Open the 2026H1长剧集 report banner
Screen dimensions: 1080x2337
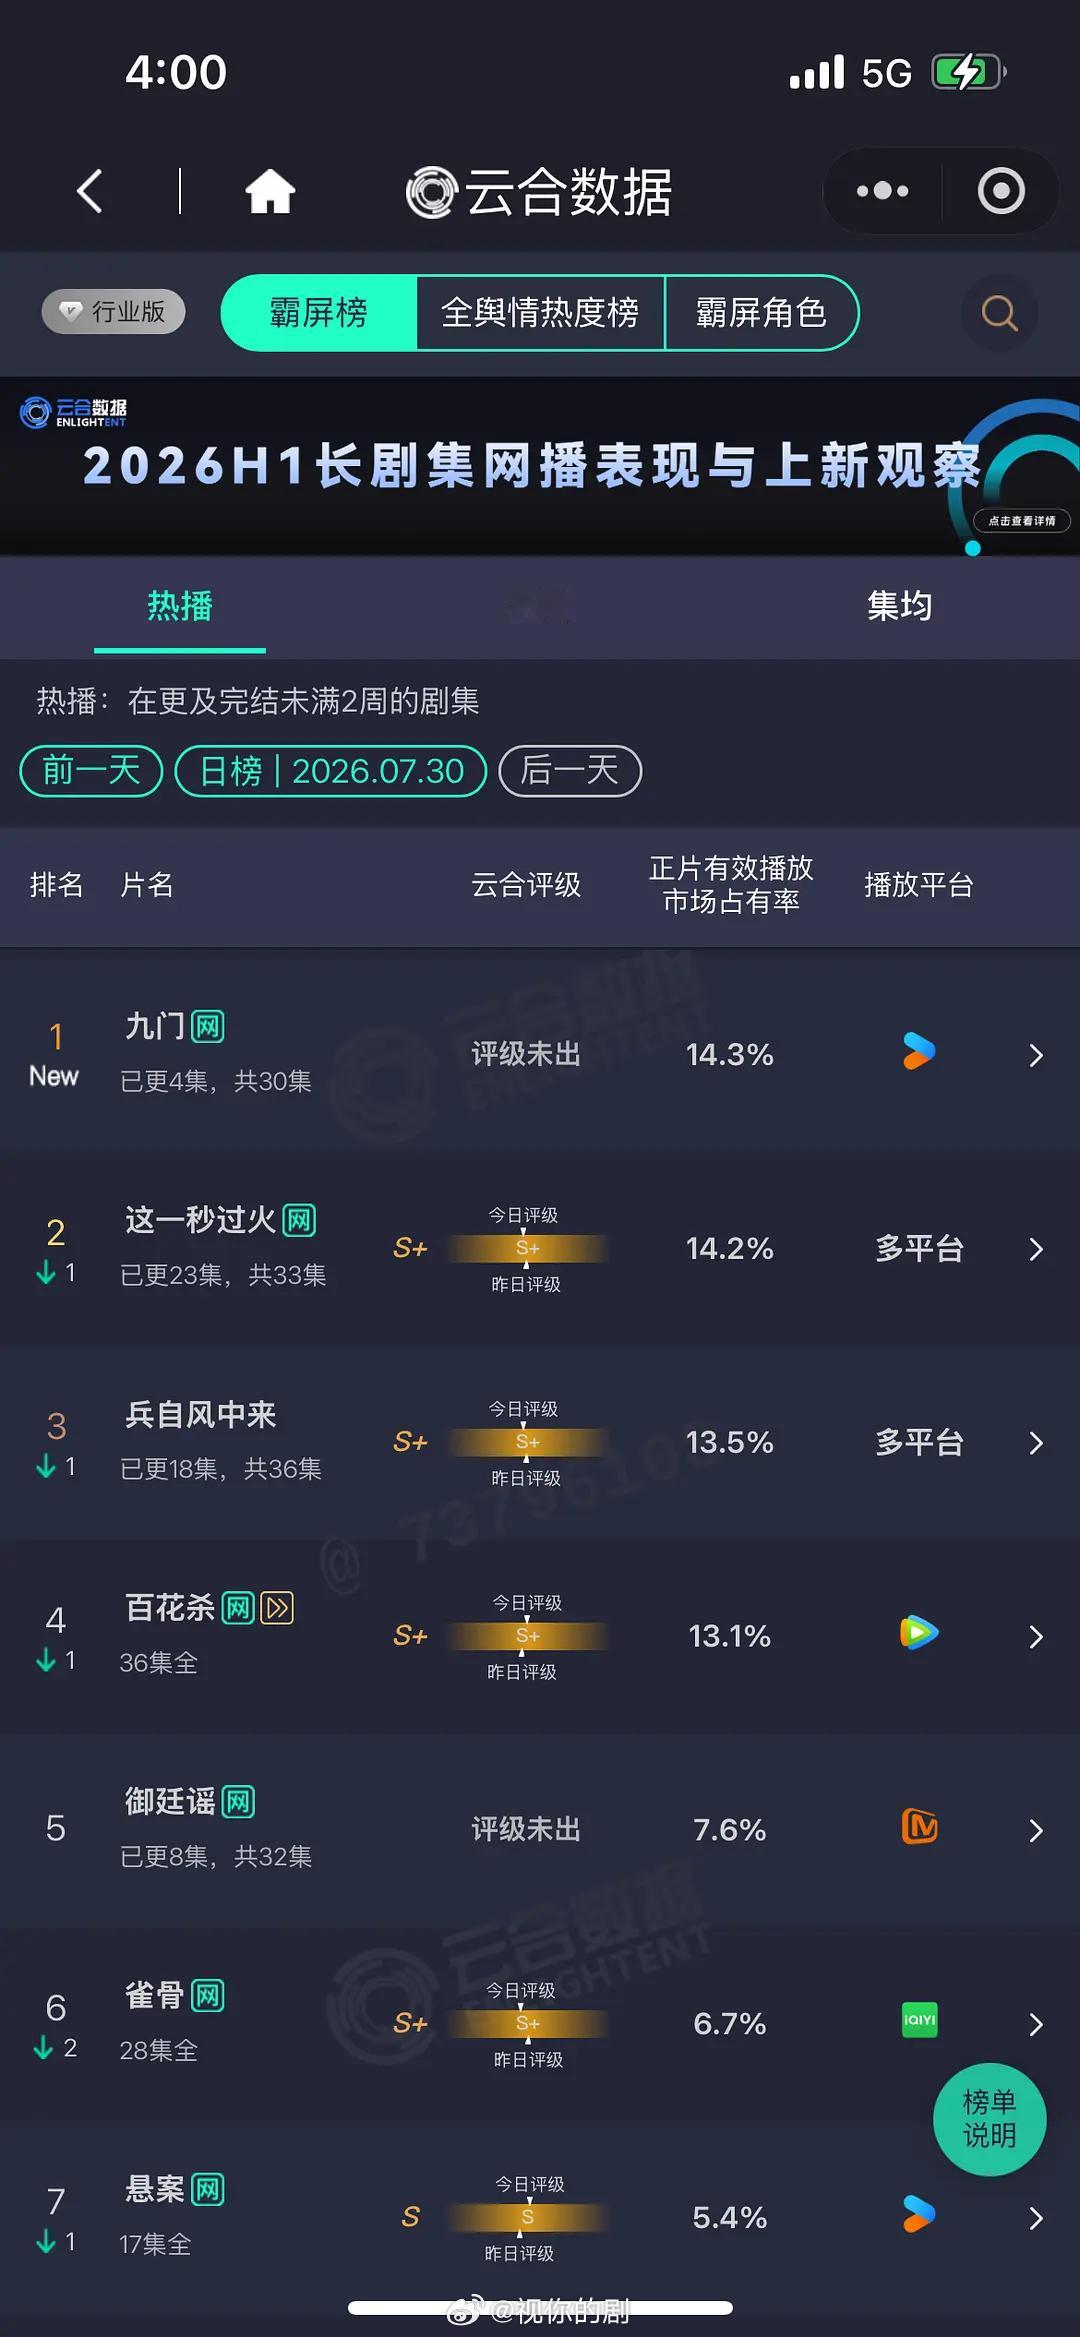click(x=540, y=466)
